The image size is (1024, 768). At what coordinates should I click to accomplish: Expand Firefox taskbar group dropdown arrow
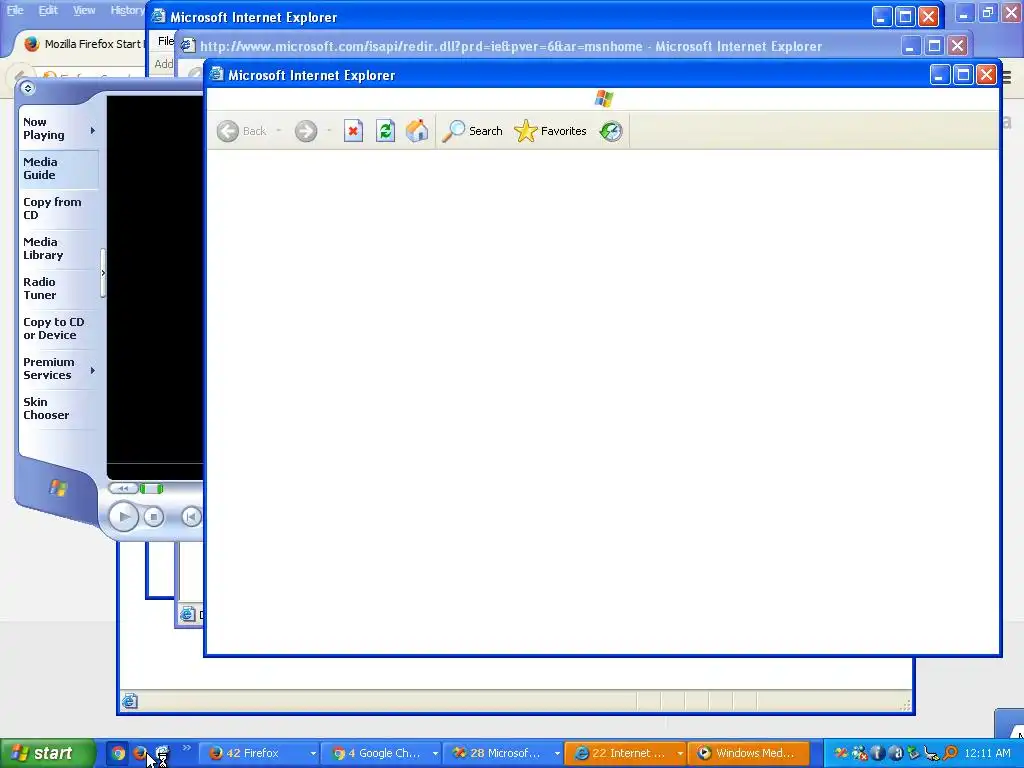click(313, 754)
